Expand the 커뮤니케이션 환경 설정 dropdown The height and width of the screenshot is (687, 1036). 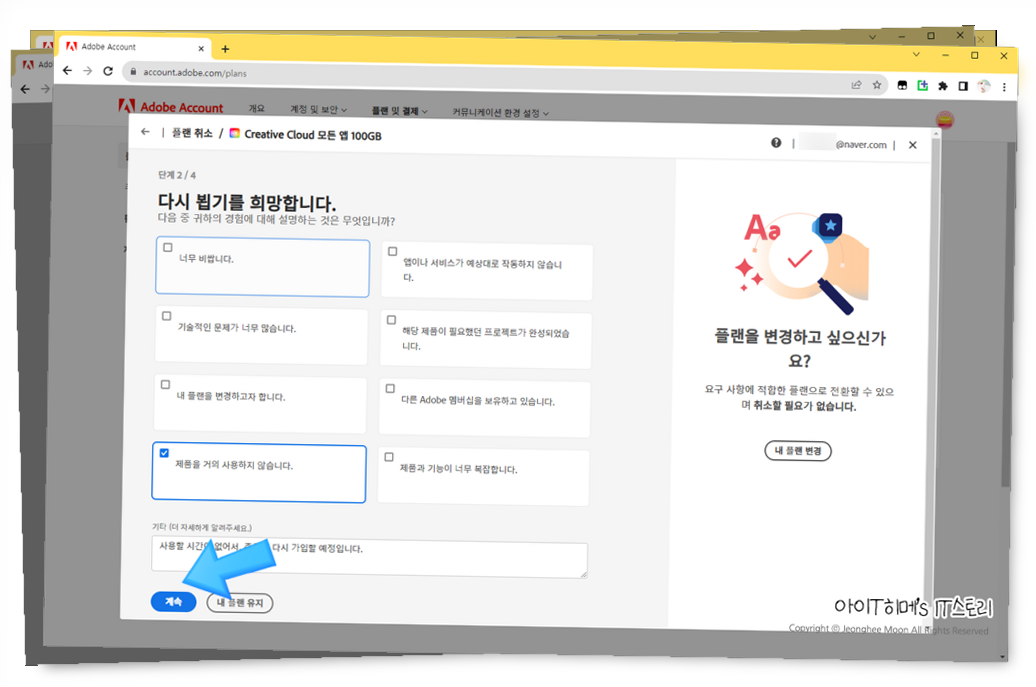point(500,113)
